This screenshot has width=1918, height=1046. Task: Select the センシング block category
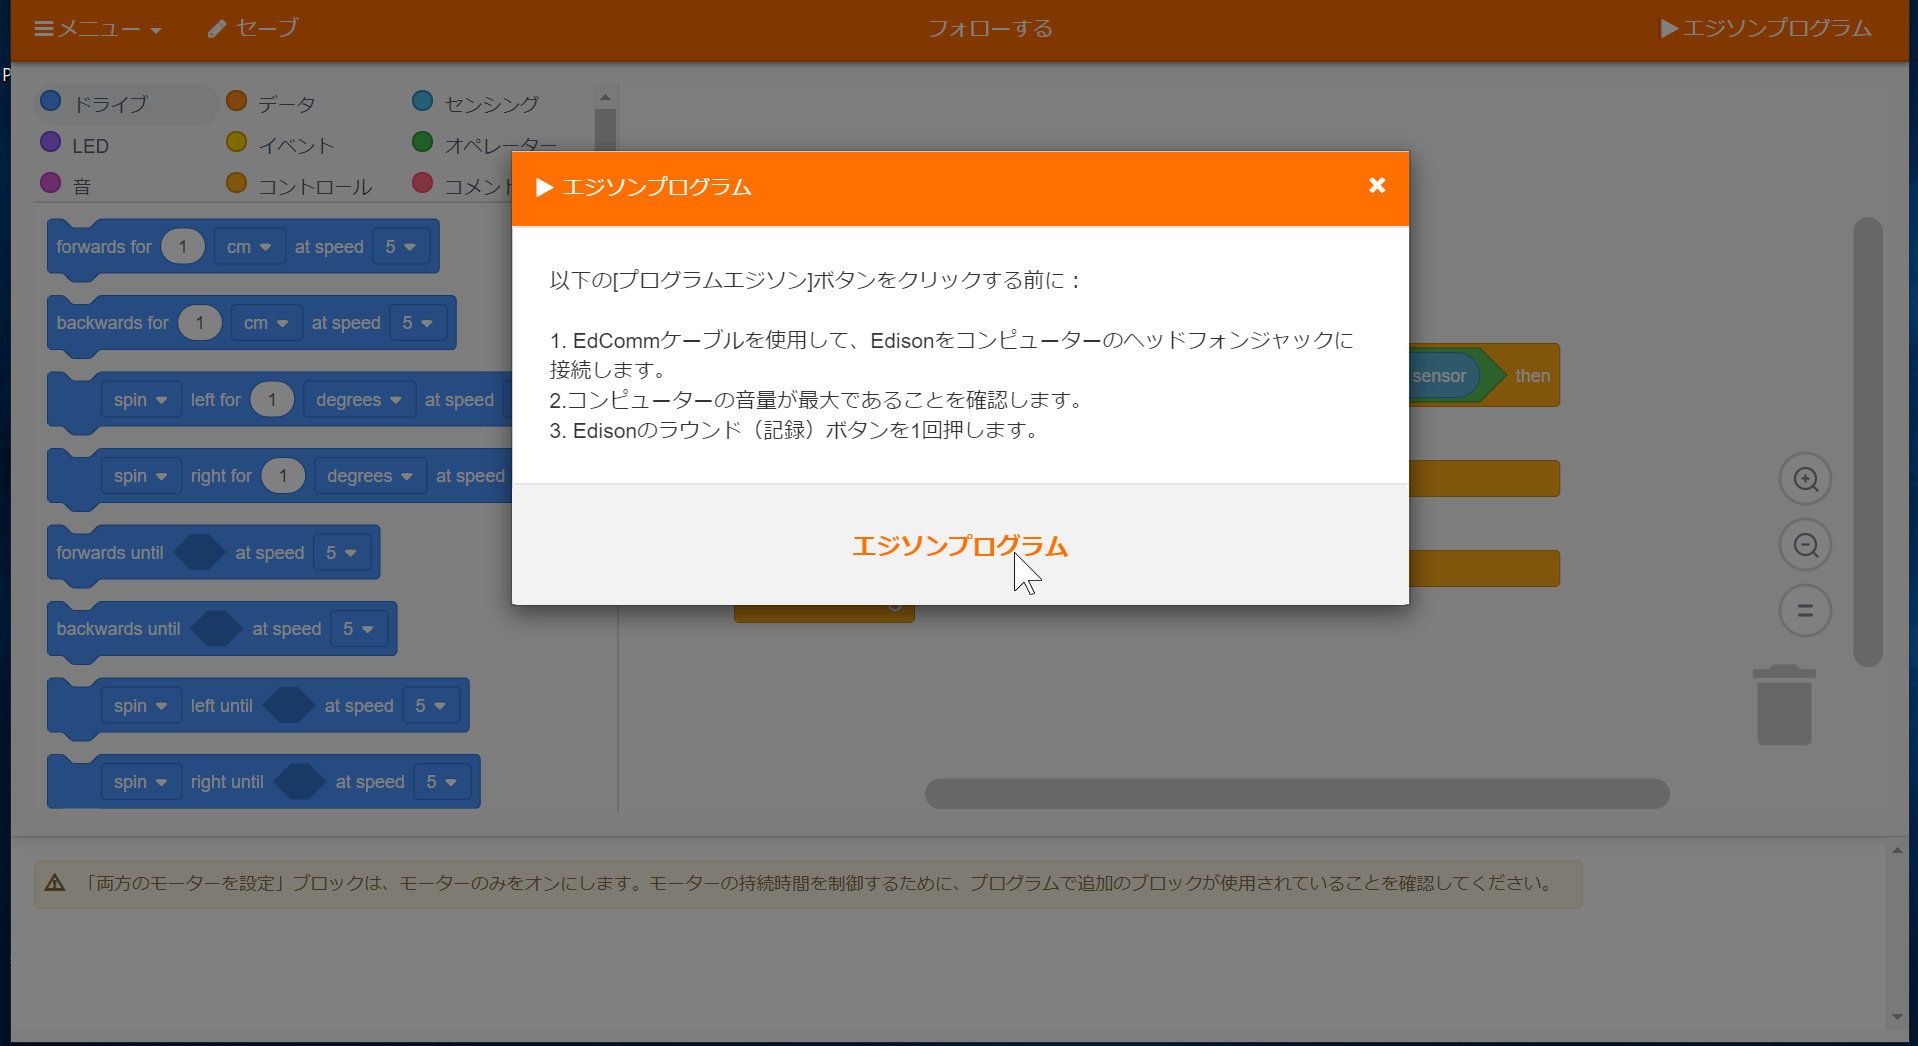(490, 104)
